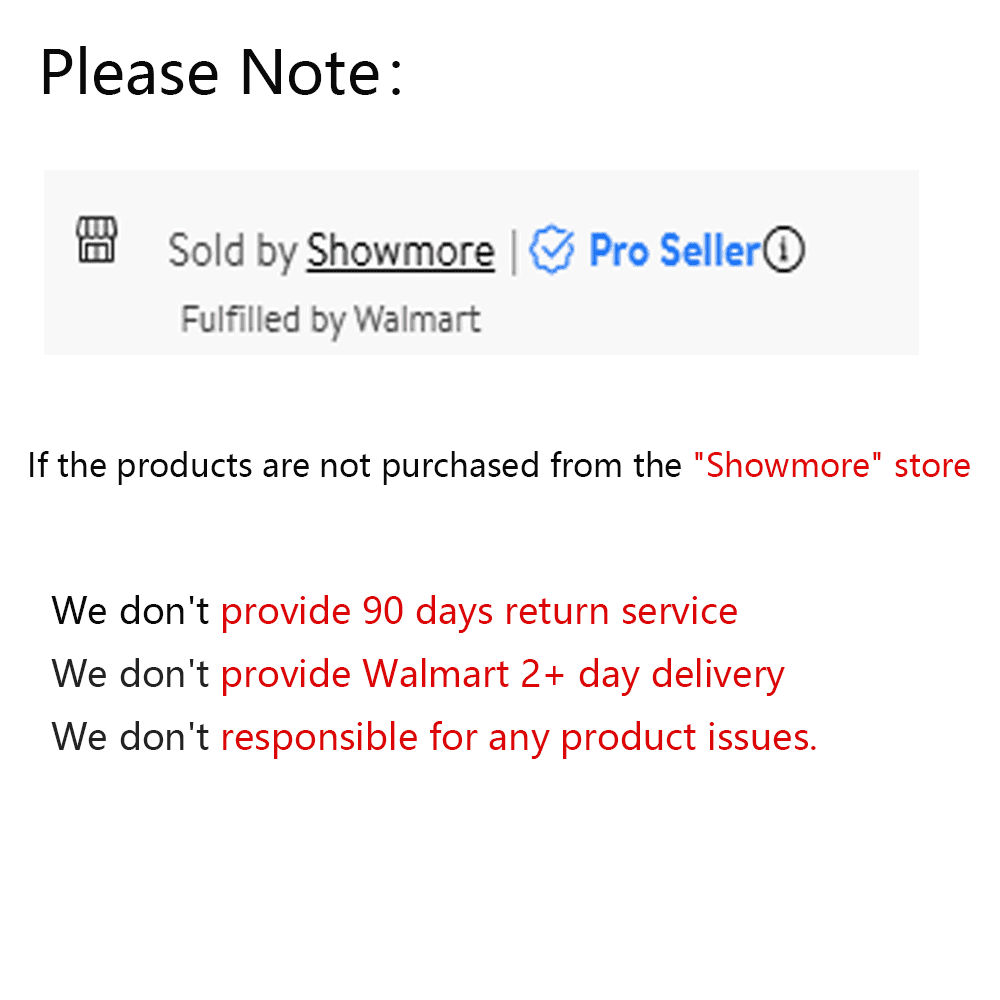Select the Fulfilled by Walmart text
The image size is (1000, 1000).
(330, 320)
